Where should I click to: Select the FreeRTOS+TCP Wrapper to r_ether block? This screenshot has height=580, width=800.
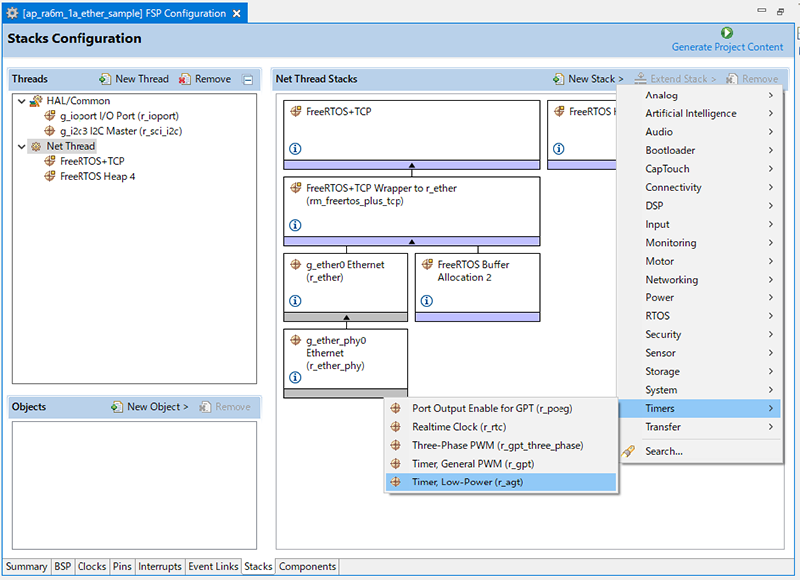tap(412, 211)
